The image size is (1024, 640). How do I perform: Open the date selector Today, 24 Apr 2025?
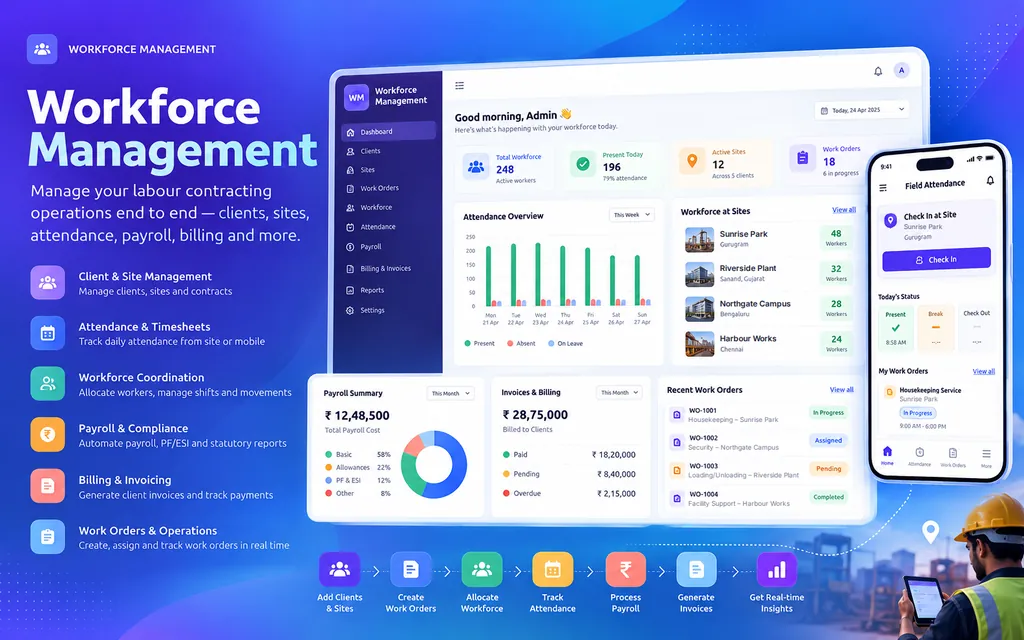[862, 110]
